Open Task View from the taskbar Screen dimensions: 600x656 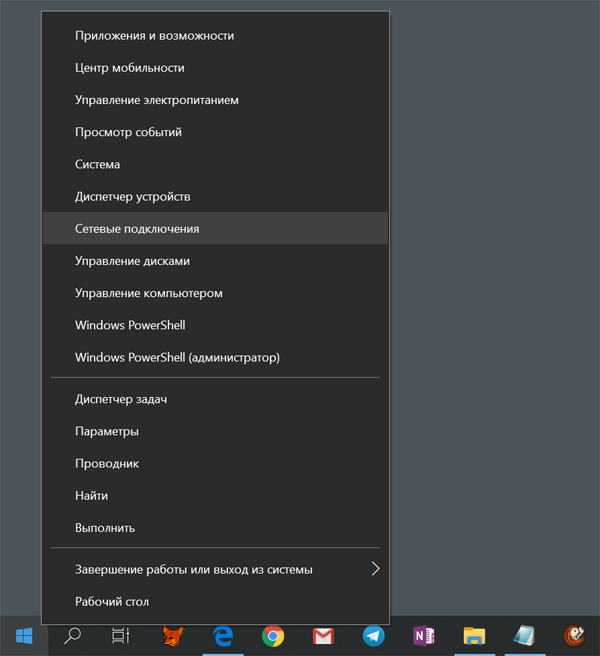[121, 636]
